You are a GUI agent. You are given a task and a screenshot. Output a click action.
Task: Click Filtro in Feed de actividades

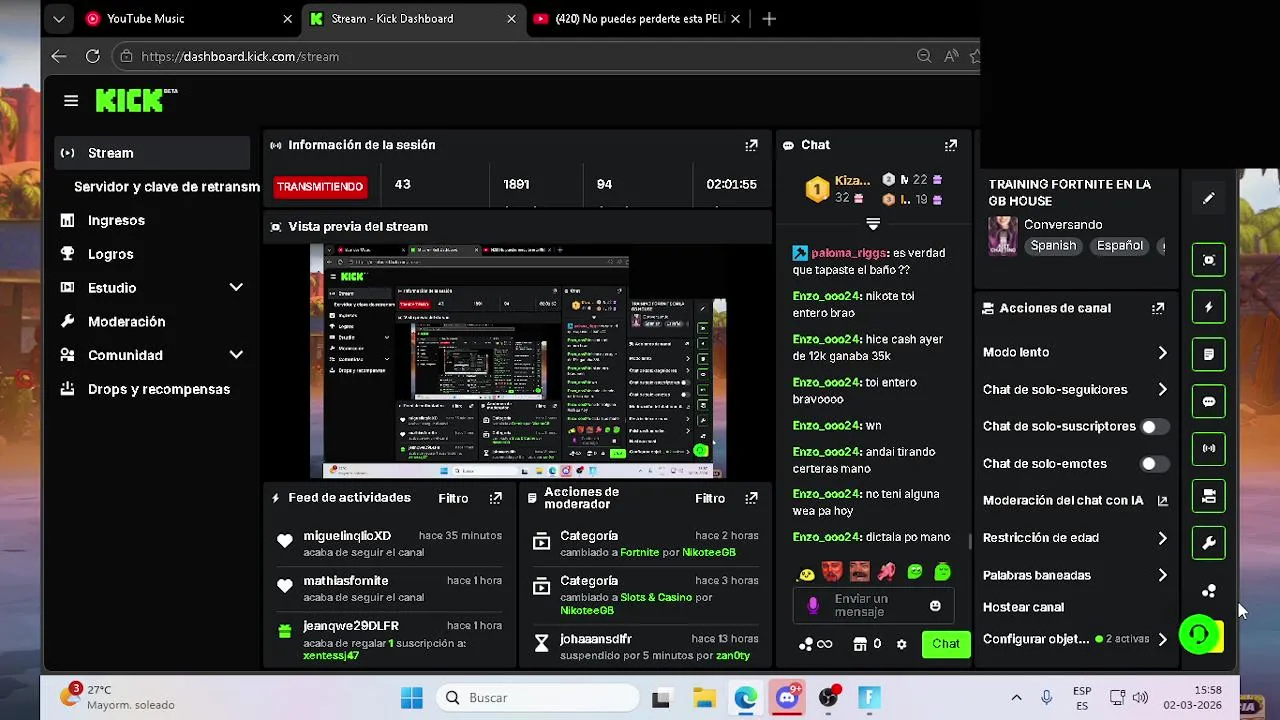453,498
